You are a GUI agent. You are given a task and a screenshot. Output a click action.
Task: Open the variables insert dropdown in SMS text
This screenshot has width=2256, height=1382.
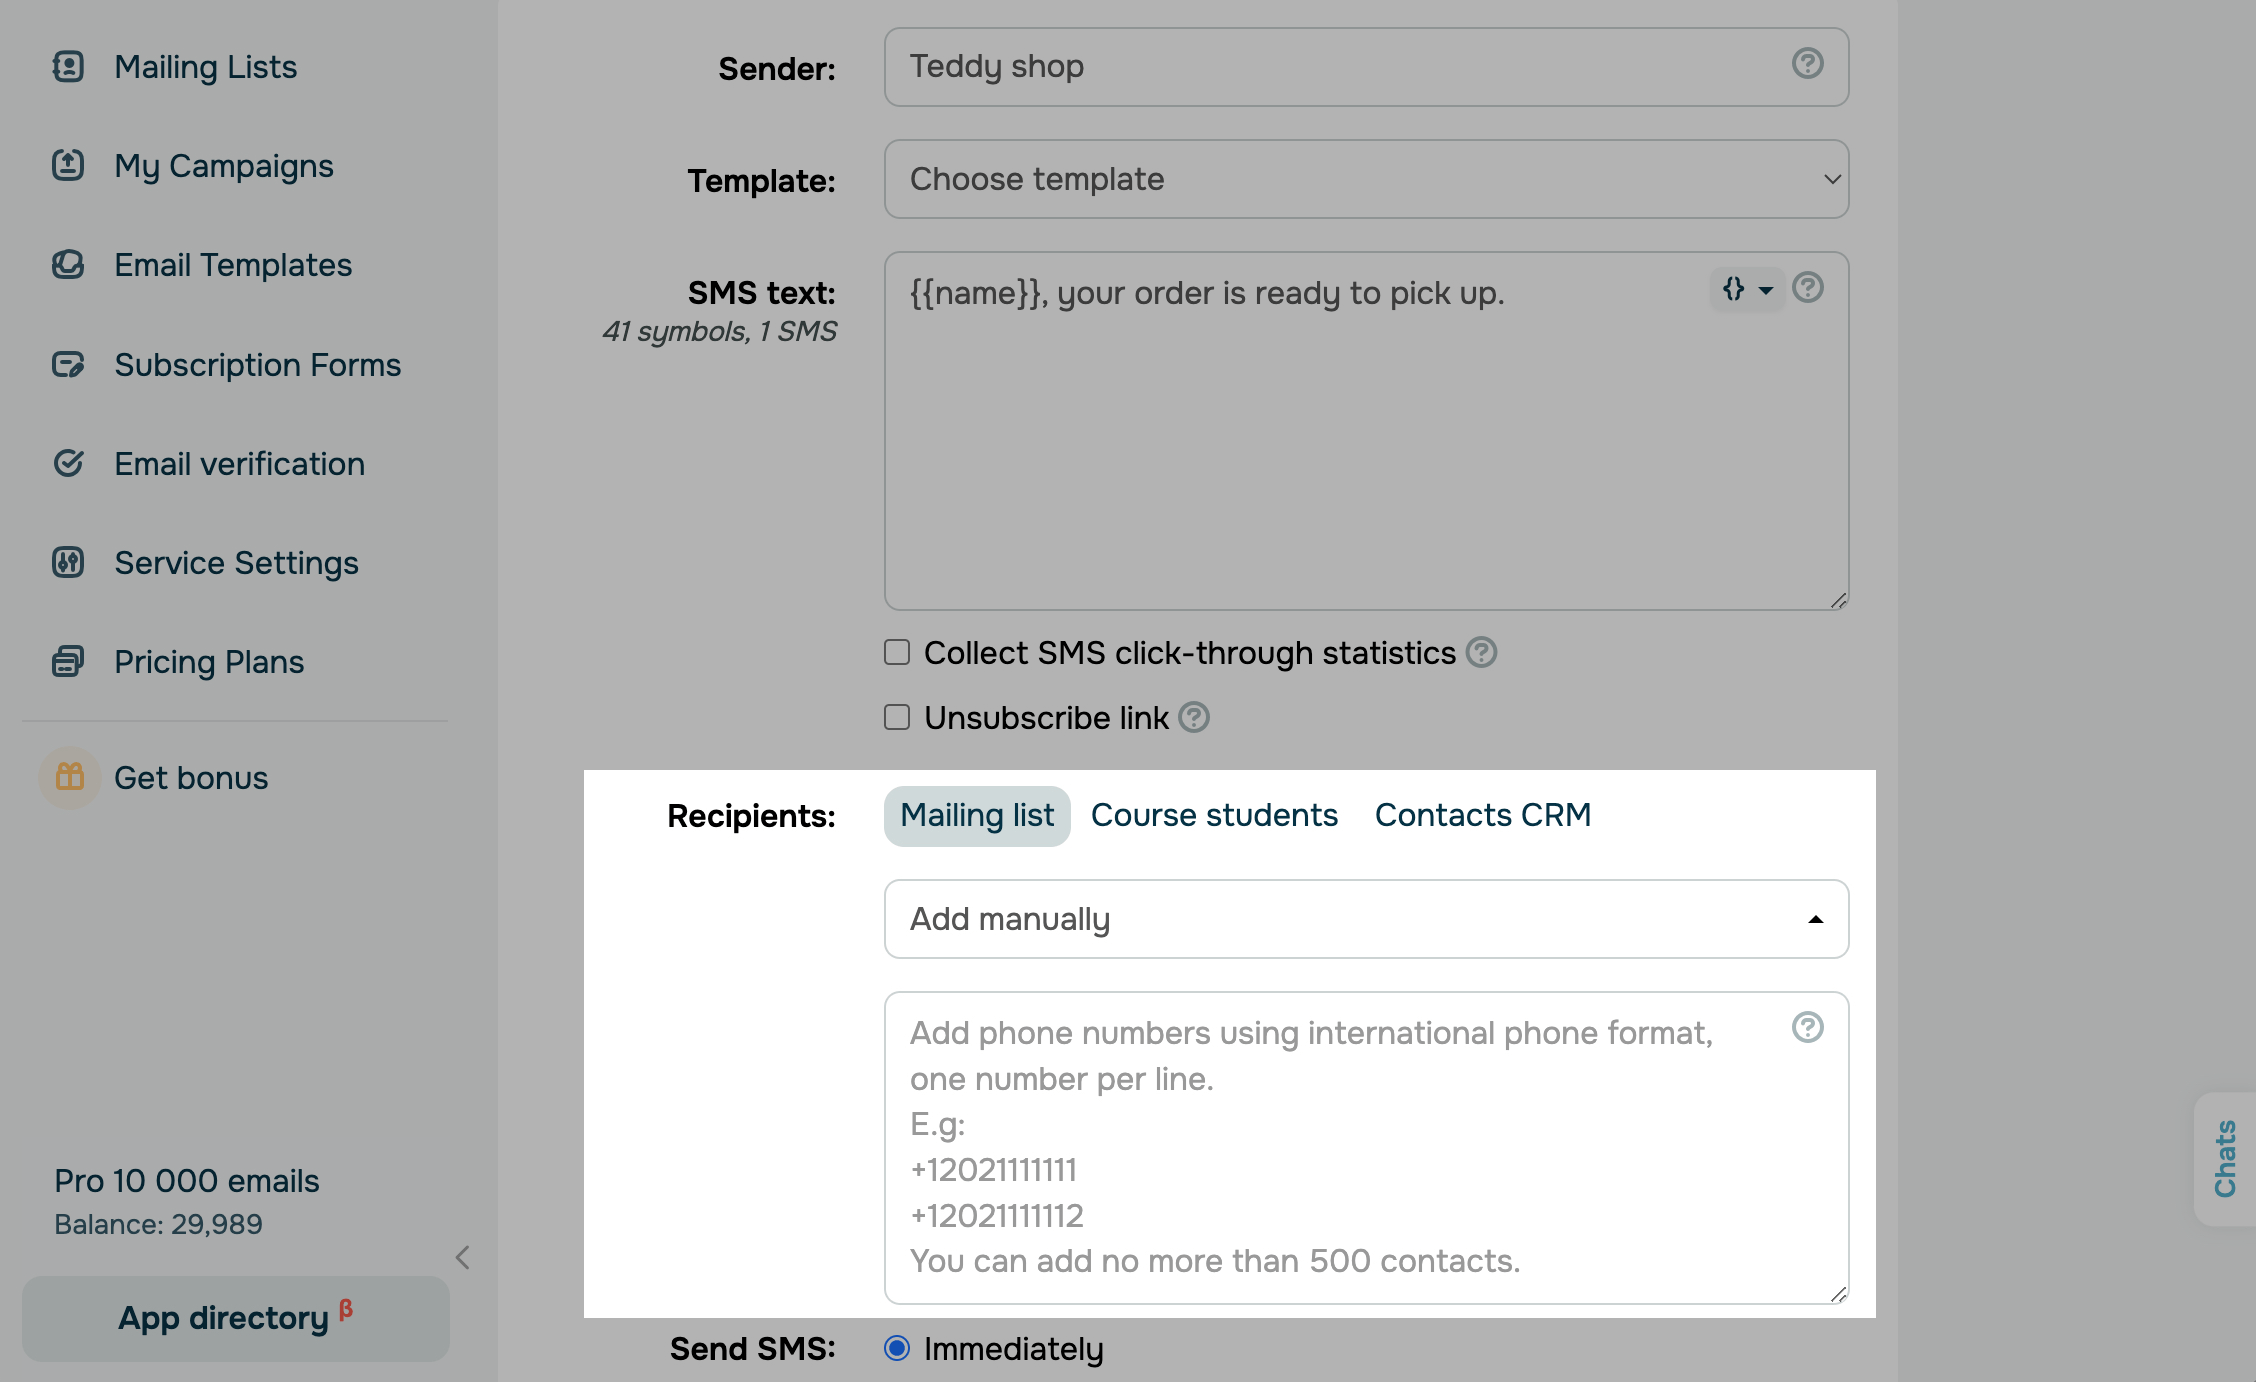click(x=1746, y=290)
